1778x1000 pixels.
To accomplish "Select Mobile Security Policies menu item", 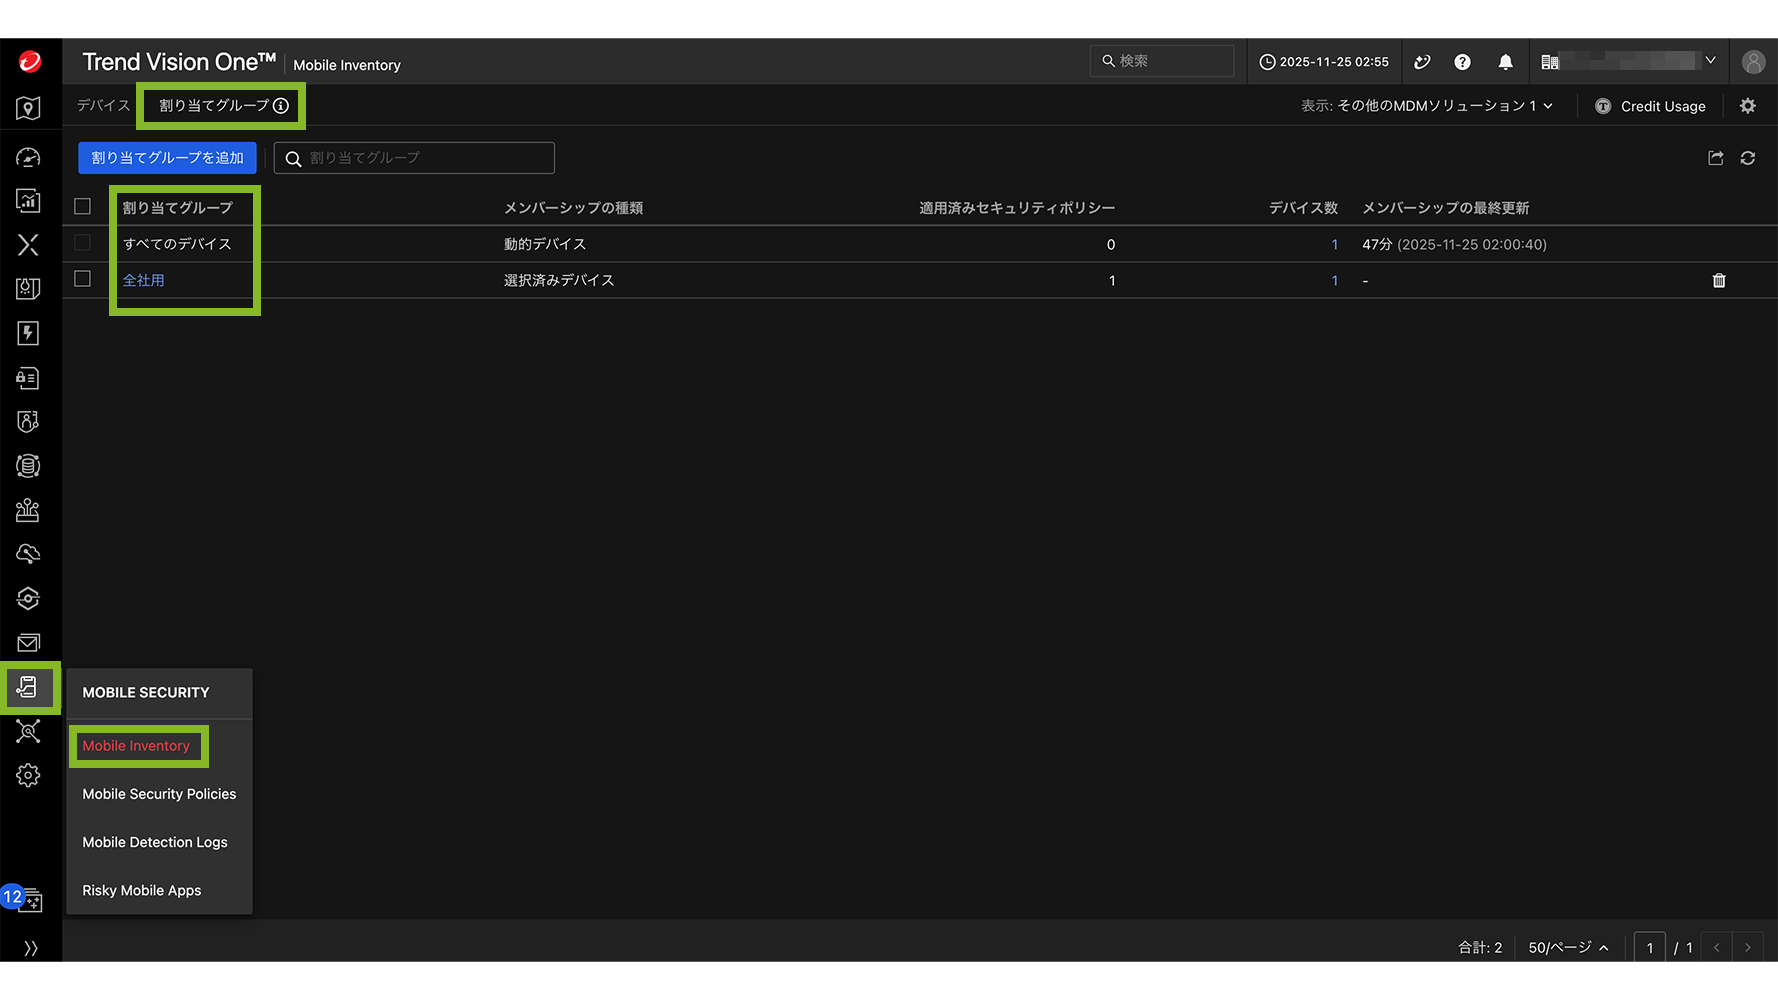I will click(x=159, y=794).
